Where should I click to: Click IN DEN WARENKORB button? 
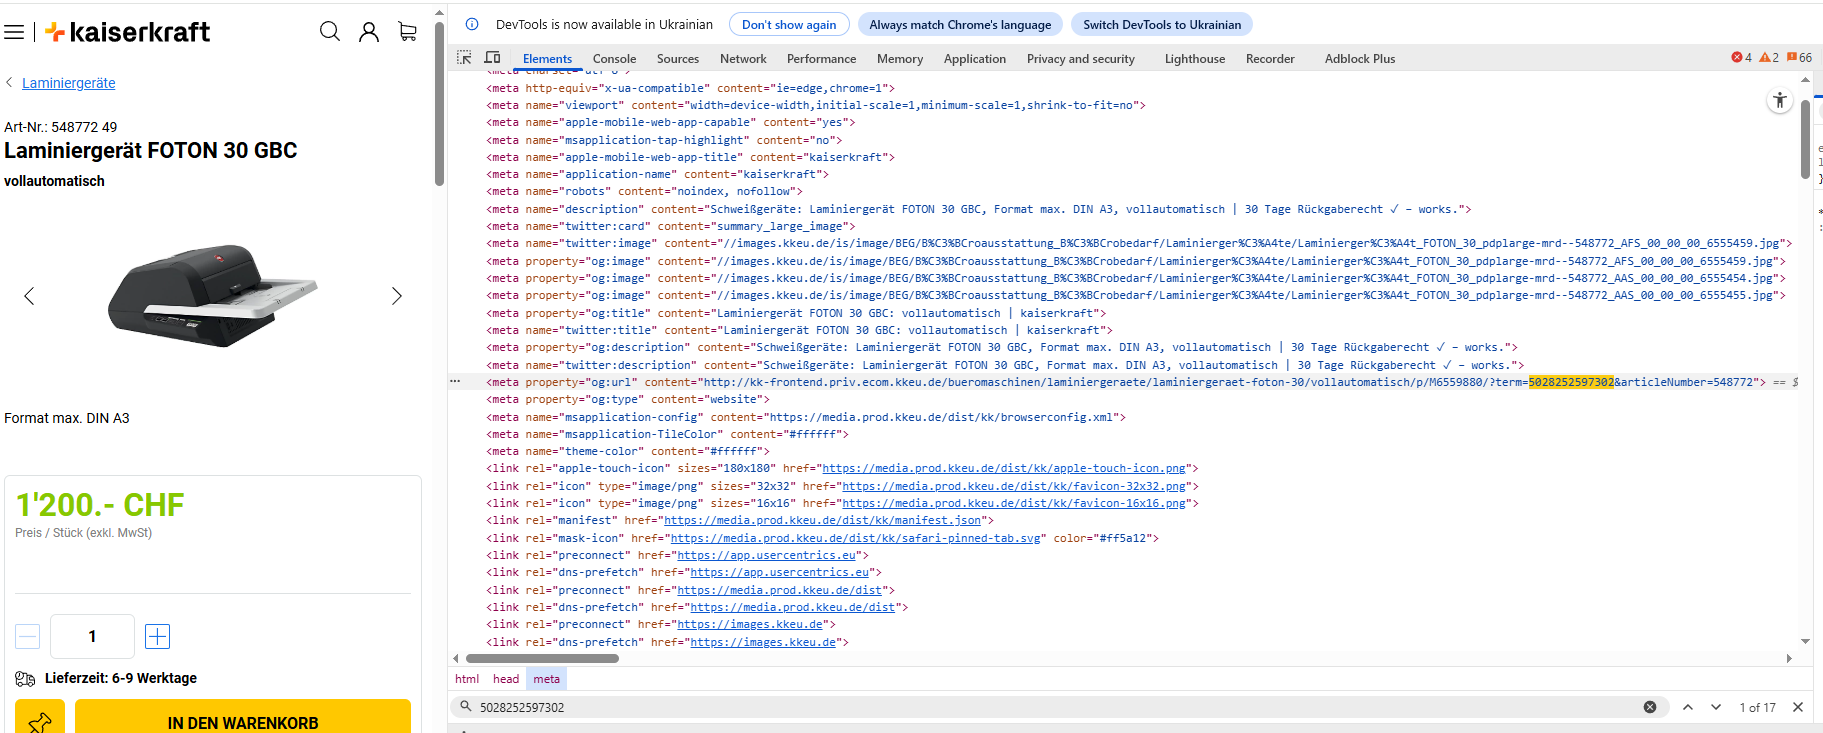(243, 720)
